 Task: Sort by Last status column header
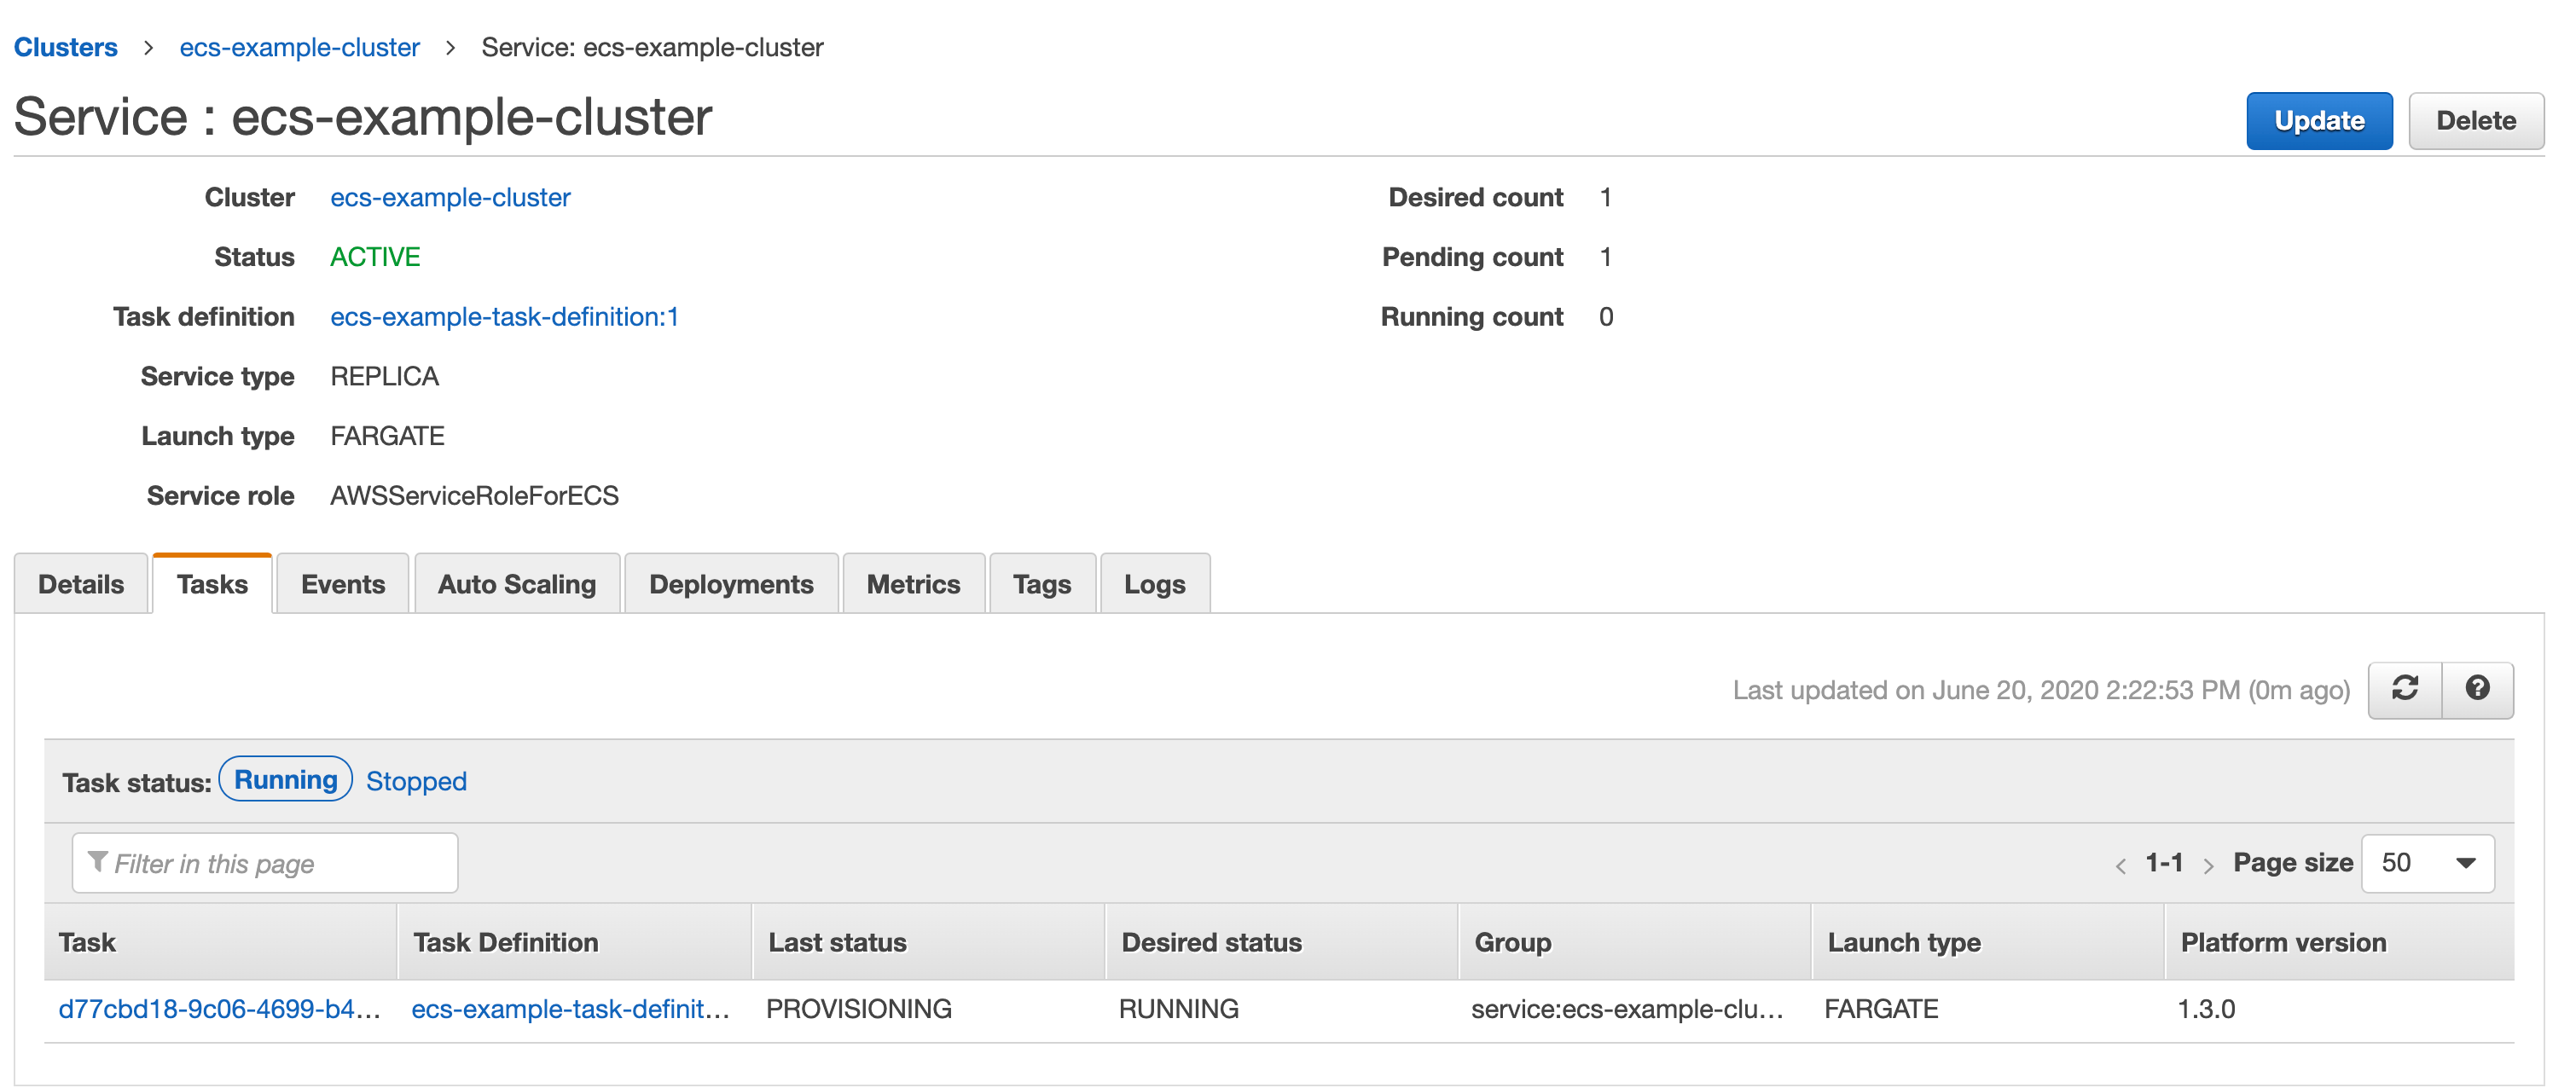[x=837, y=942]
